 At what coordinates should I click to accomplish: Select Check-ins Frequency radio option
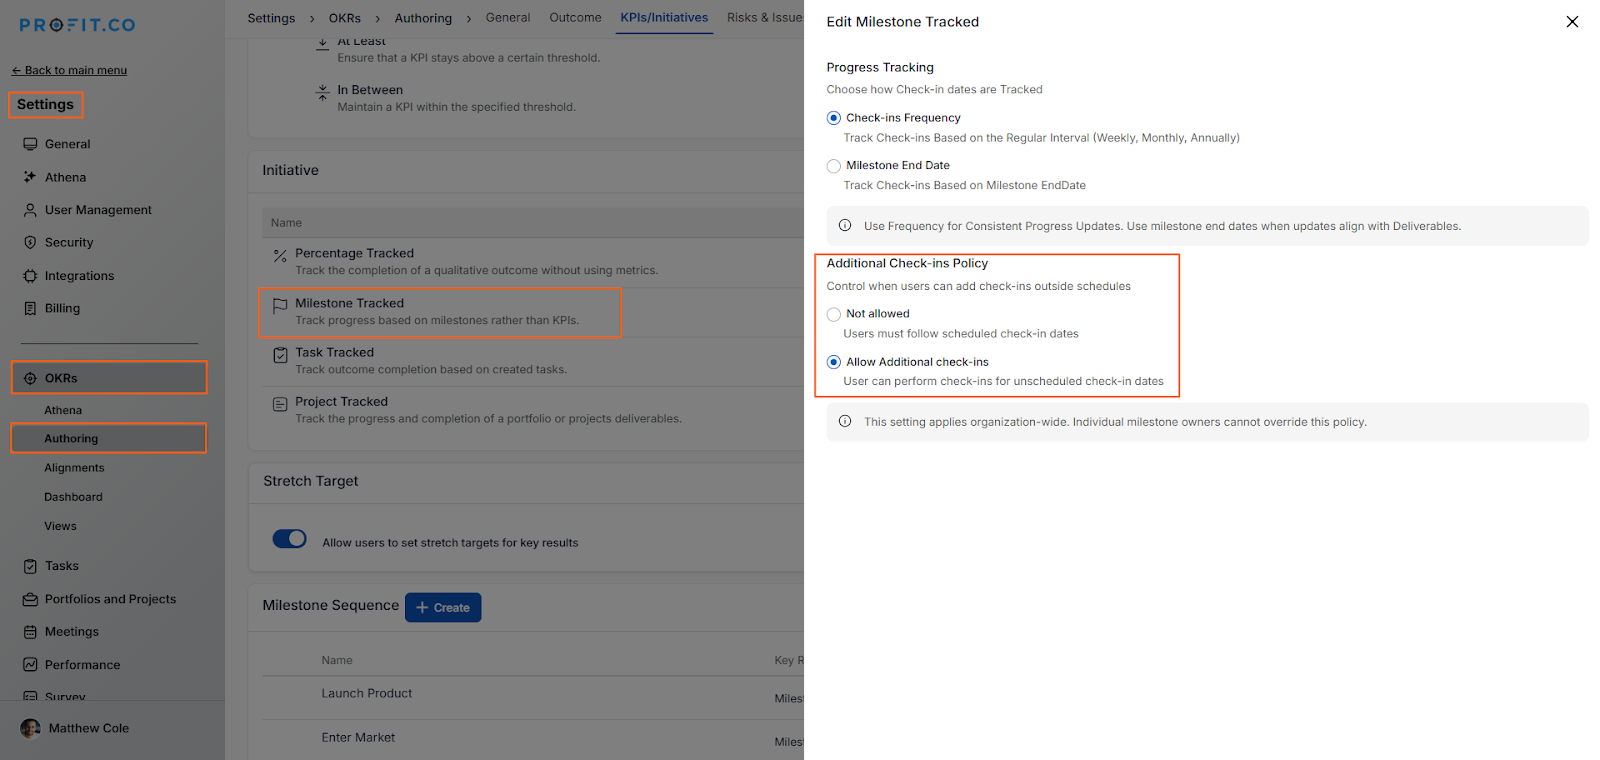(x=834, y=118)
